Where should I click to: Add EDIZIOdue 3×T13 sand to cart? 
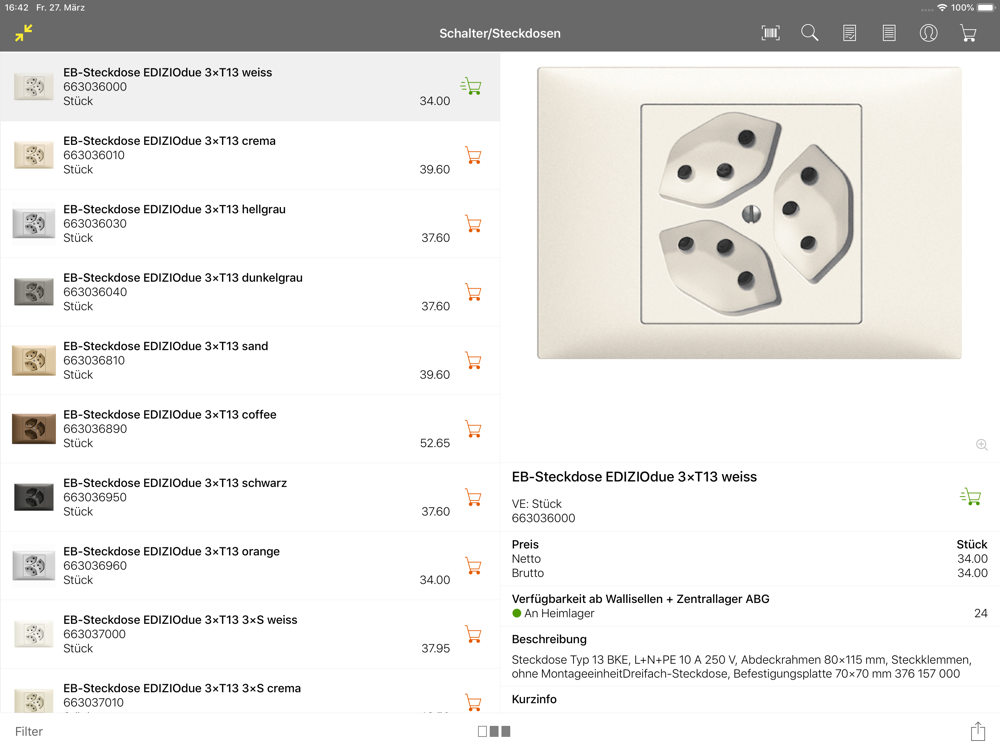point(473,360)
